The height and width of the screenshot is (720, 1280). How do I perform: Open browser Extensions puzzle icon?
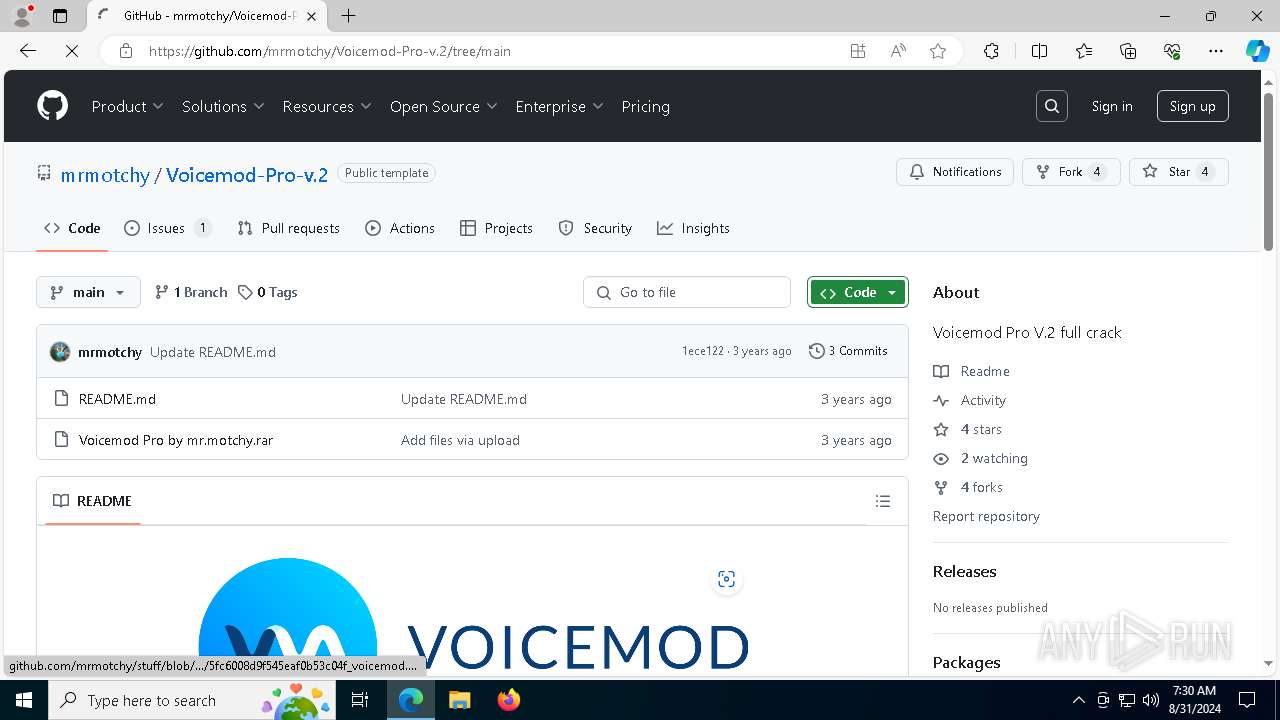pos(991,51)
